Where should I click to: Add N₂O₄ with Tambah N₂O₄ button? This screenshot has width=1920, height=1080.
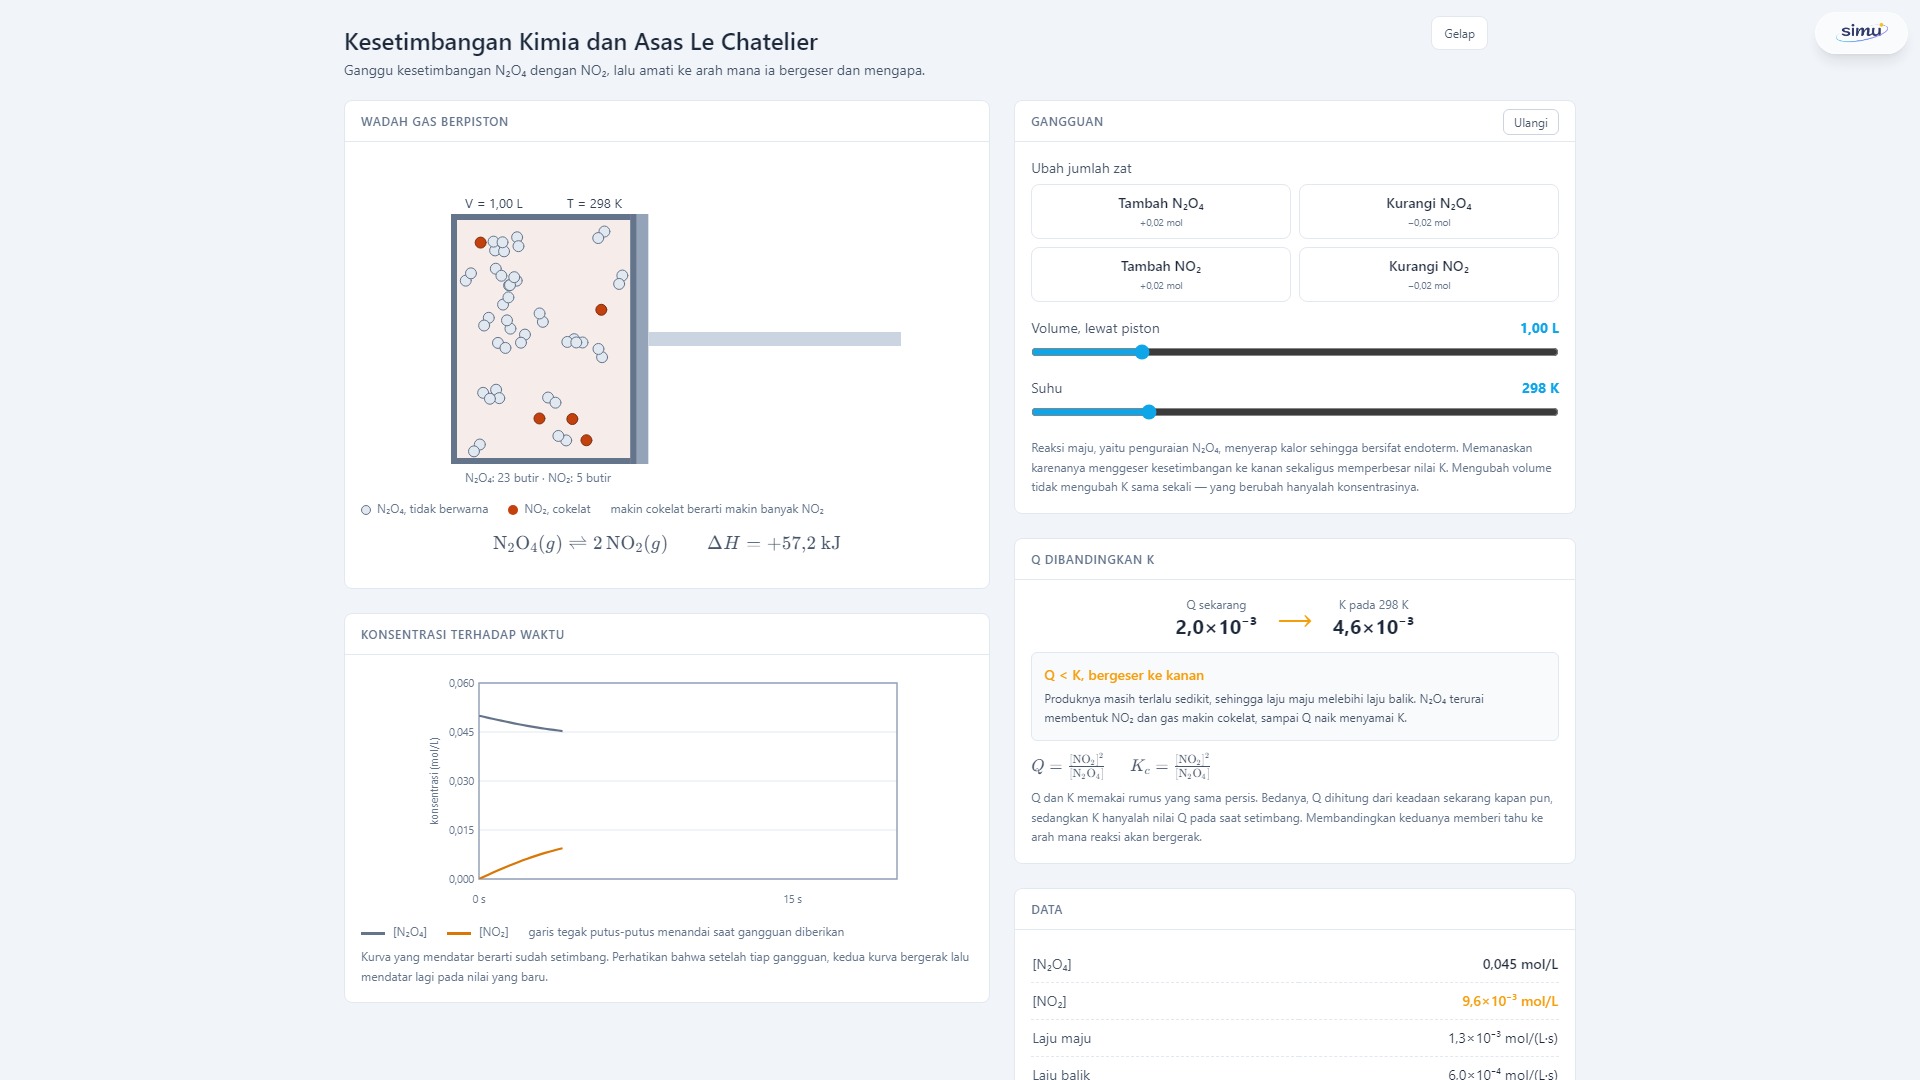(1161, 211)
